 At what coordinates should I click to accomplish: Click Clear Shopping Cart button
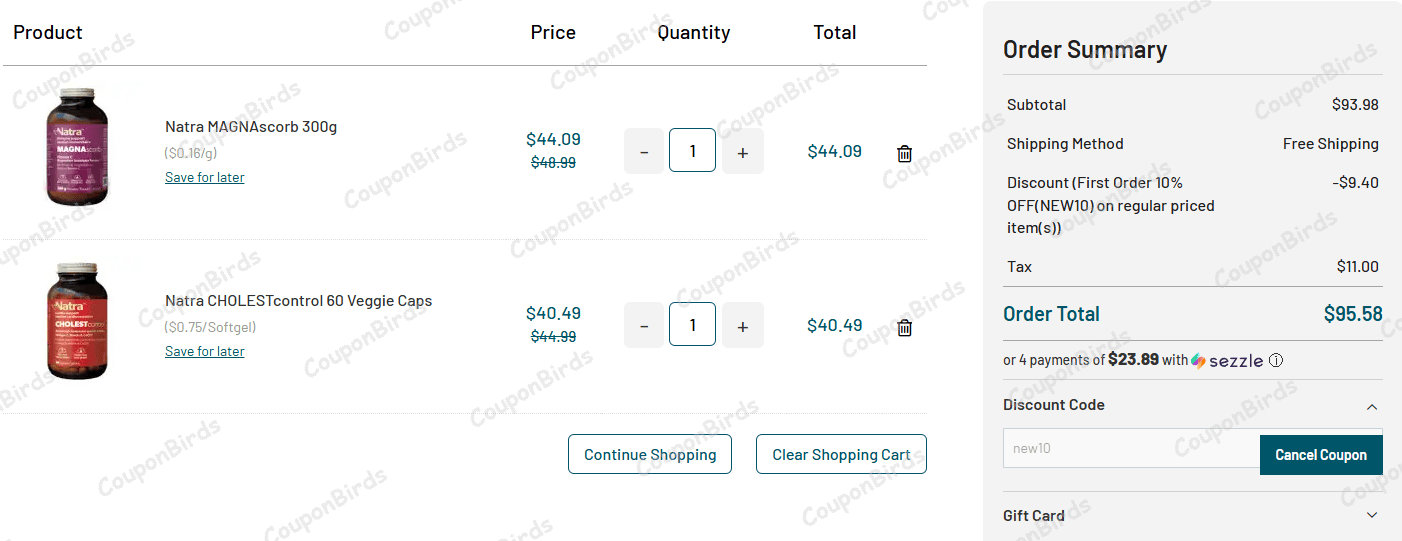[841, 454]
